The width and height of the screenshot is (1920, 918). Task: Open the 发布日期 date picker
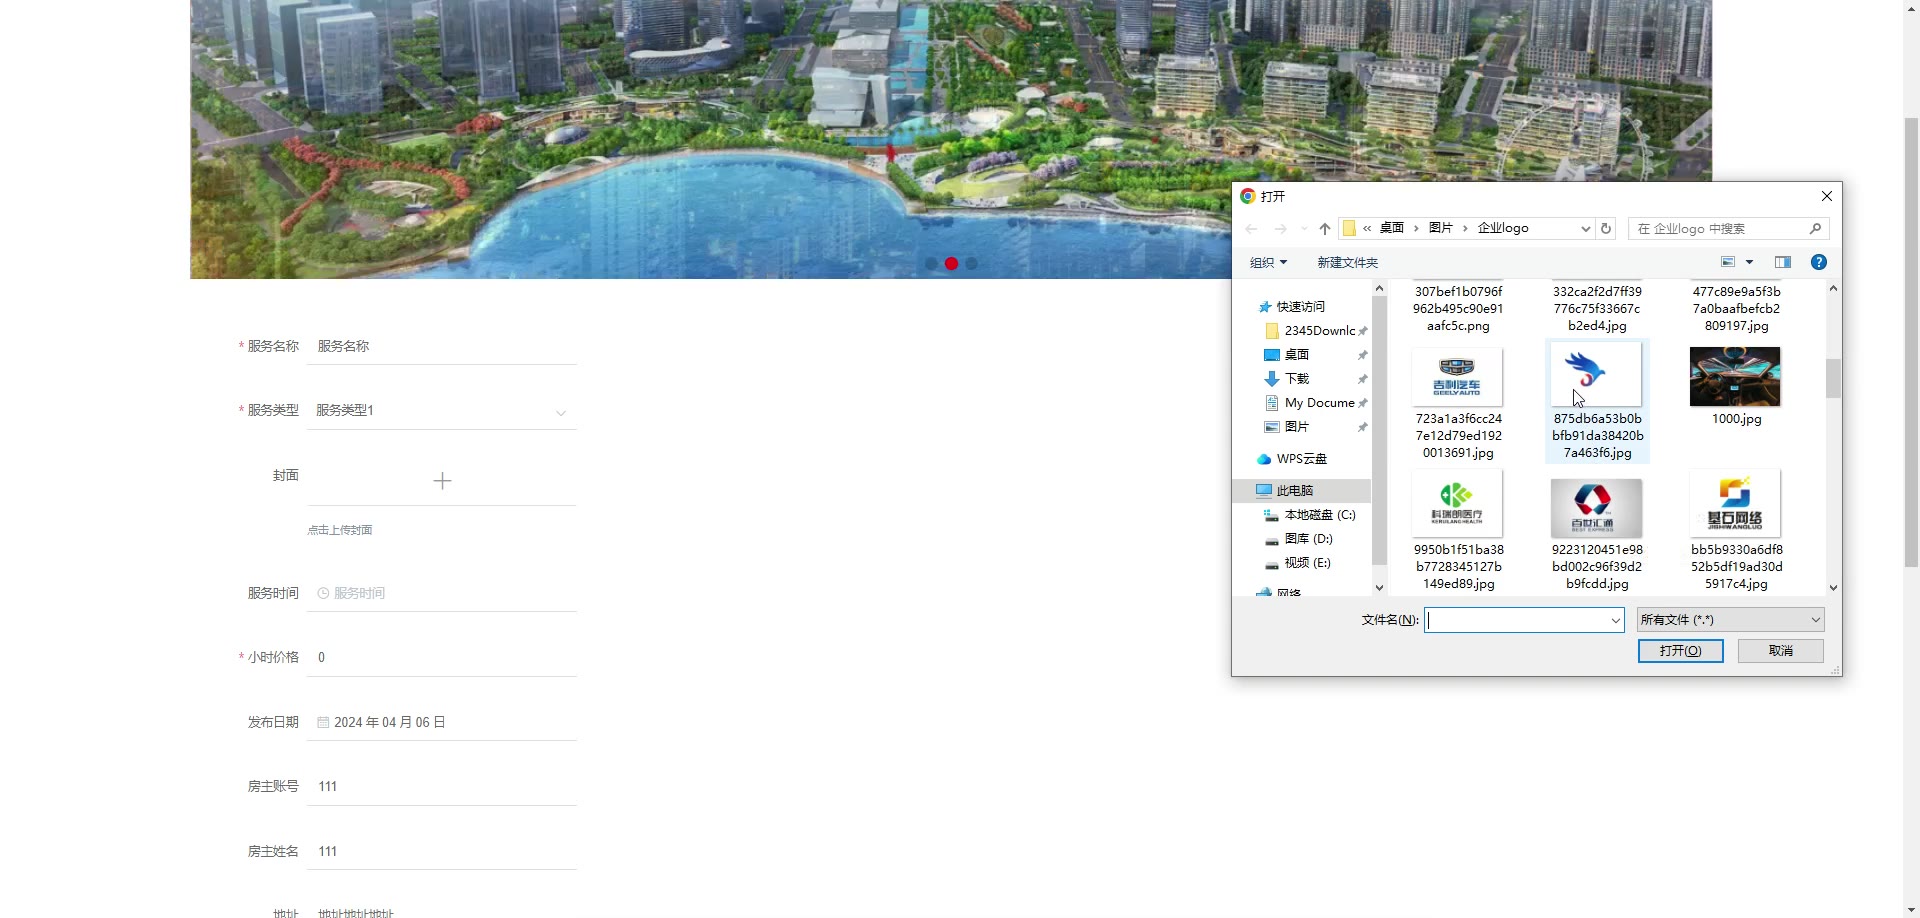tap(441, 722)
